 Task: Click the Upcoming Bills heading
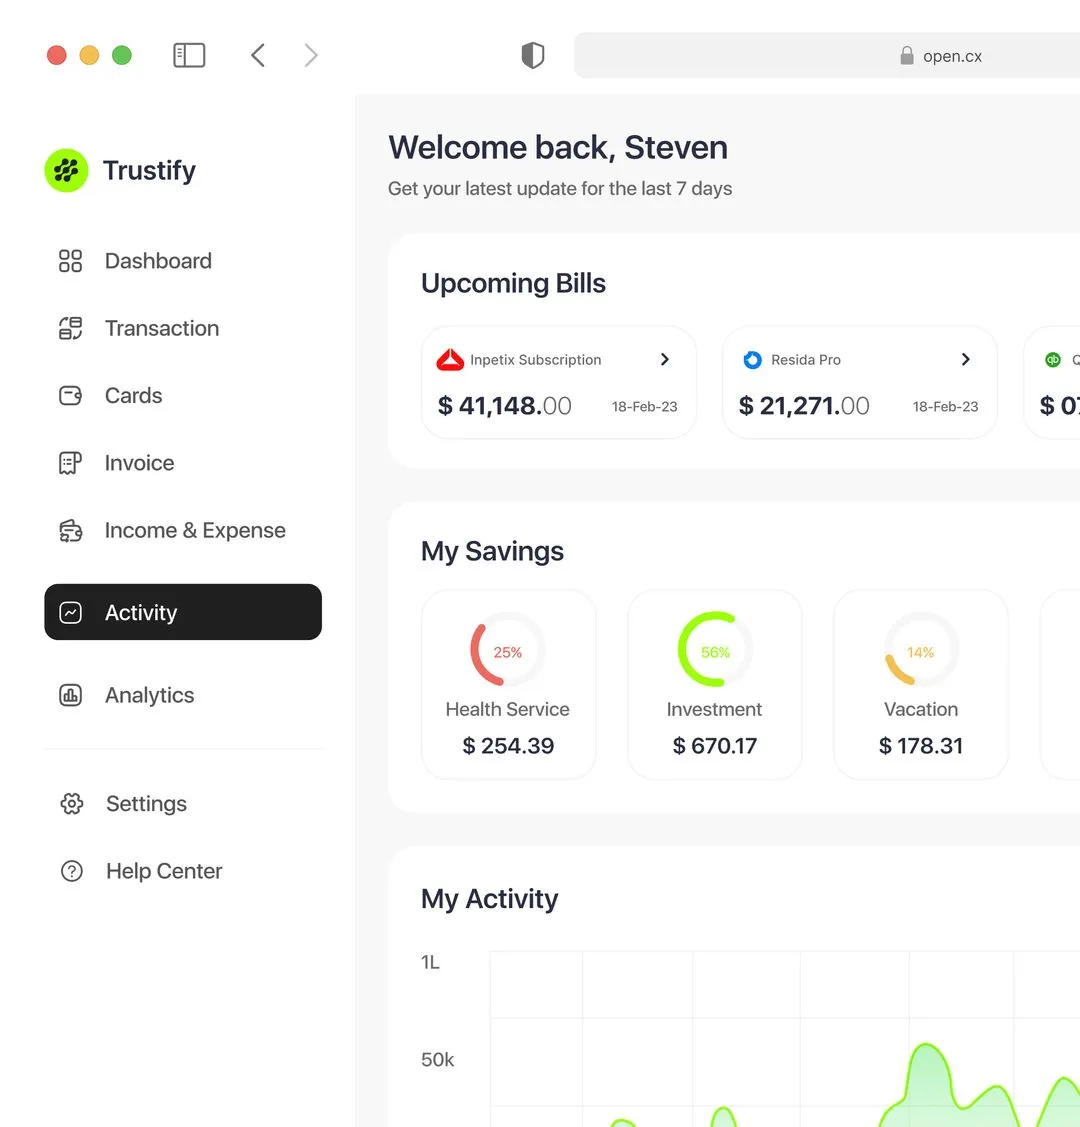[513, 284]
